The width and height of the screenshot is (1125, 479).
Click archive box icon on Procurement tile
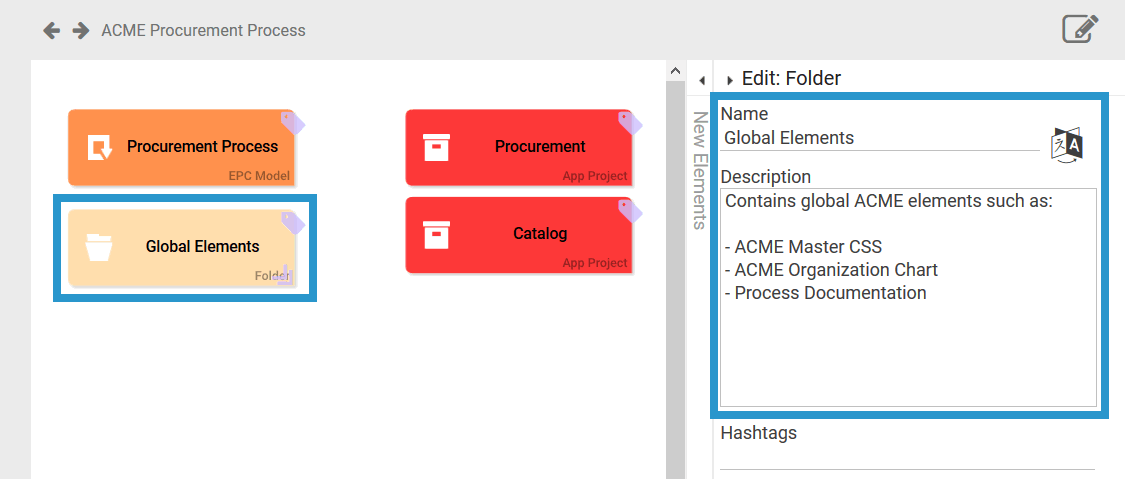[x=437, y=148]
